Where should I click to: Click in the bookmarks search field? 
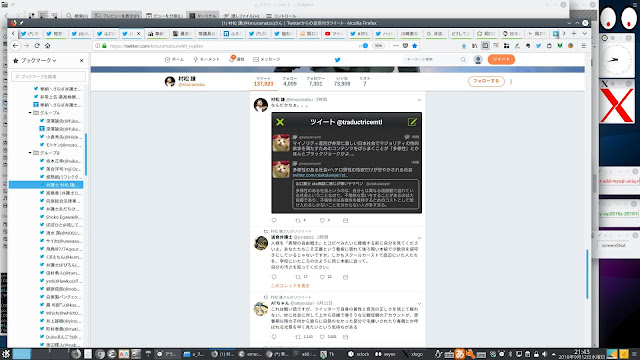[x=49, y=76]
